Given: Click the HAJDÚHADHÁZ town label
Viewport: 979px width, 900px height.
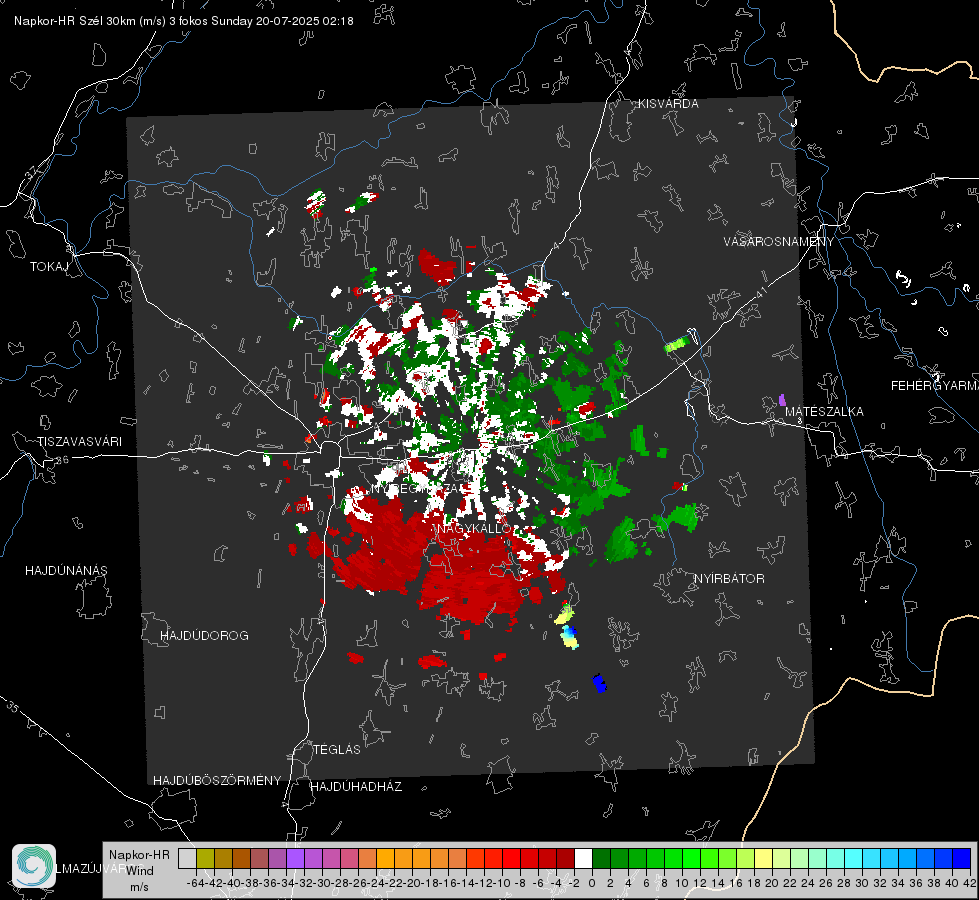Looking at the screenshot, I should (x=356, y=787).
